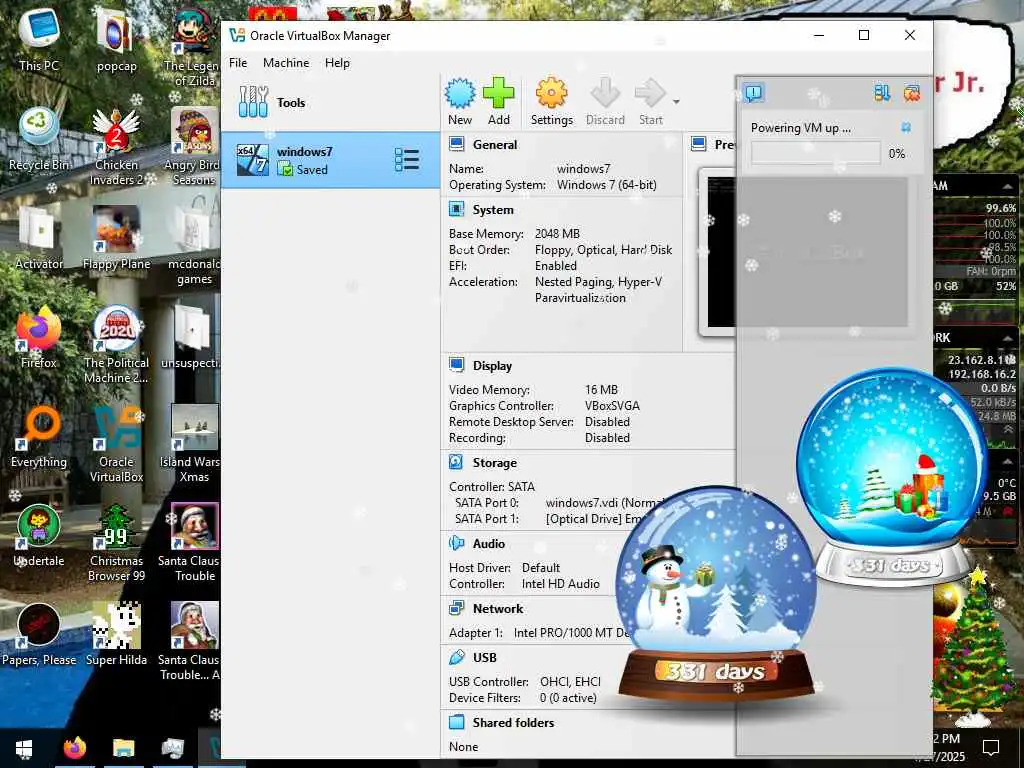Click the Shared folders section header link

[x=513, y=723]
